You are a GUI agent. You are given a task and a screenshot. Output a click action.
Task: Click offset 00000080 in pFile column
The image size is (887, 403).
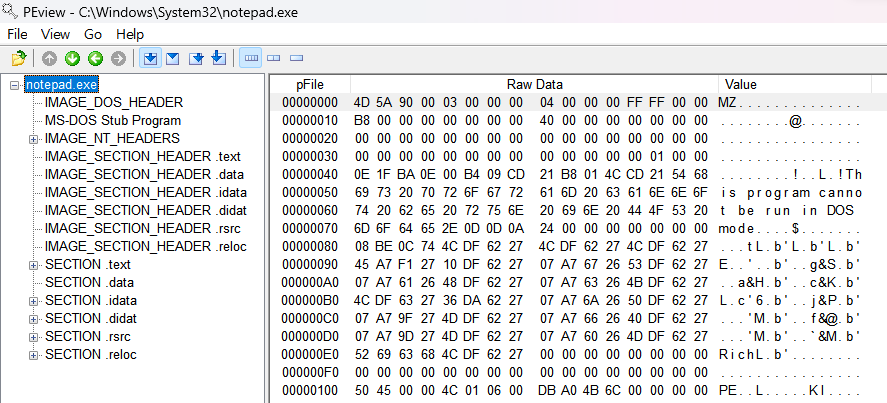(310, 246)
